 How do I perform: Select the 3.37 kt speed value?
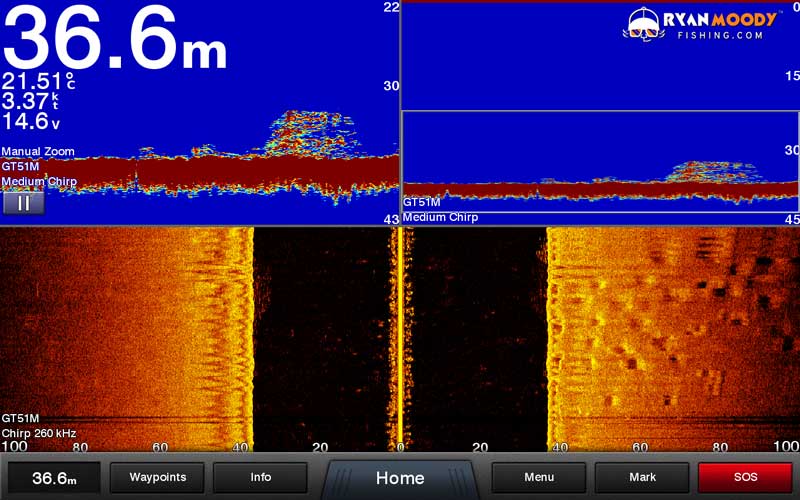pos(31,101)
